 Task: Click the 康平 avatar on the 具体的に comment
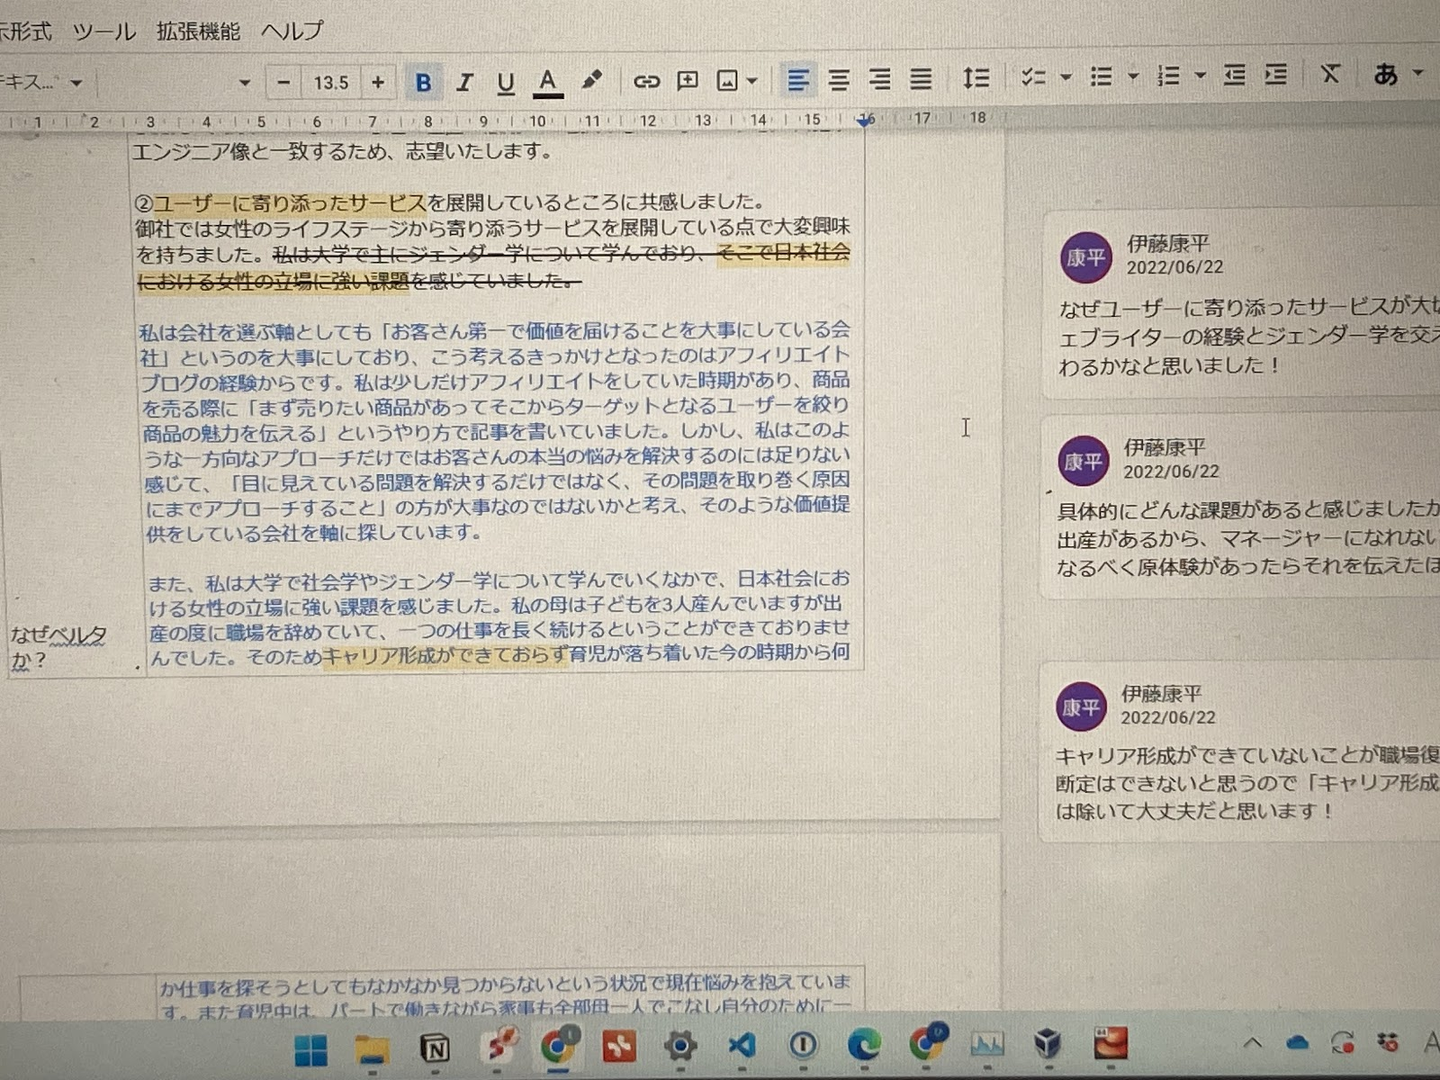click(1083, 461)
